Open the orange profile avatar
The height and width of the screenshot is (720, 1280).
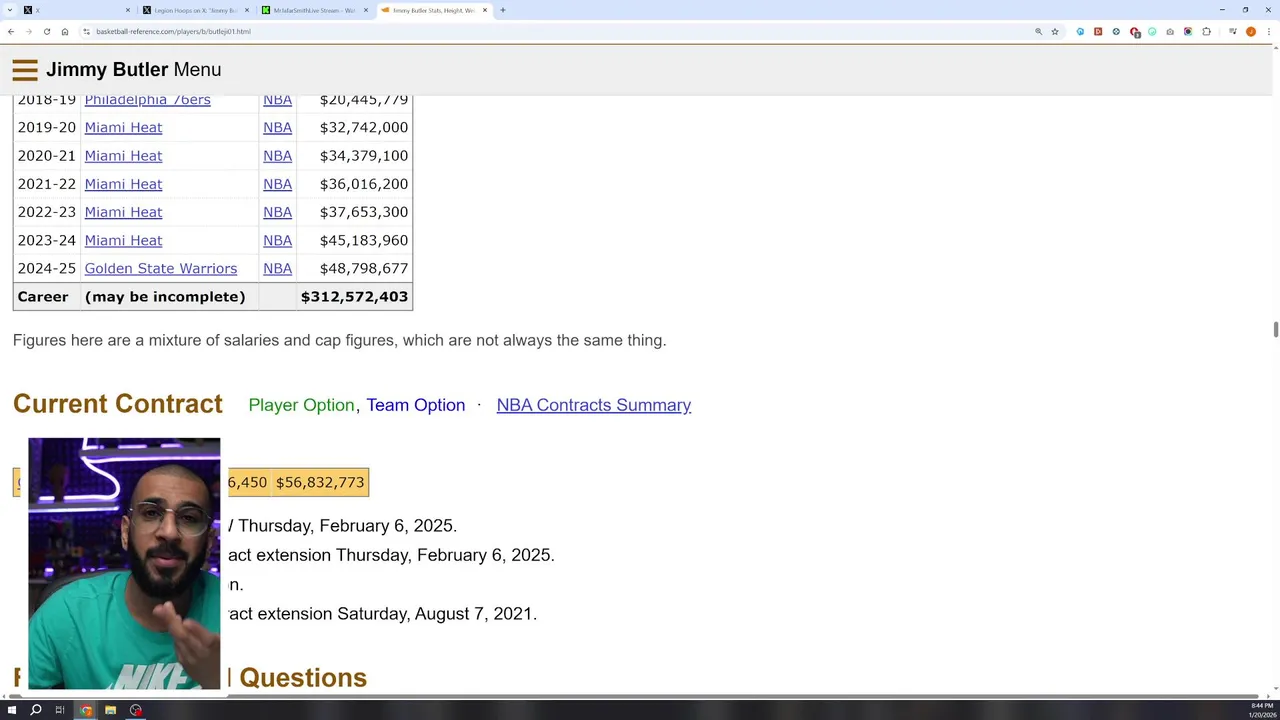click(x=1250, y=32)
